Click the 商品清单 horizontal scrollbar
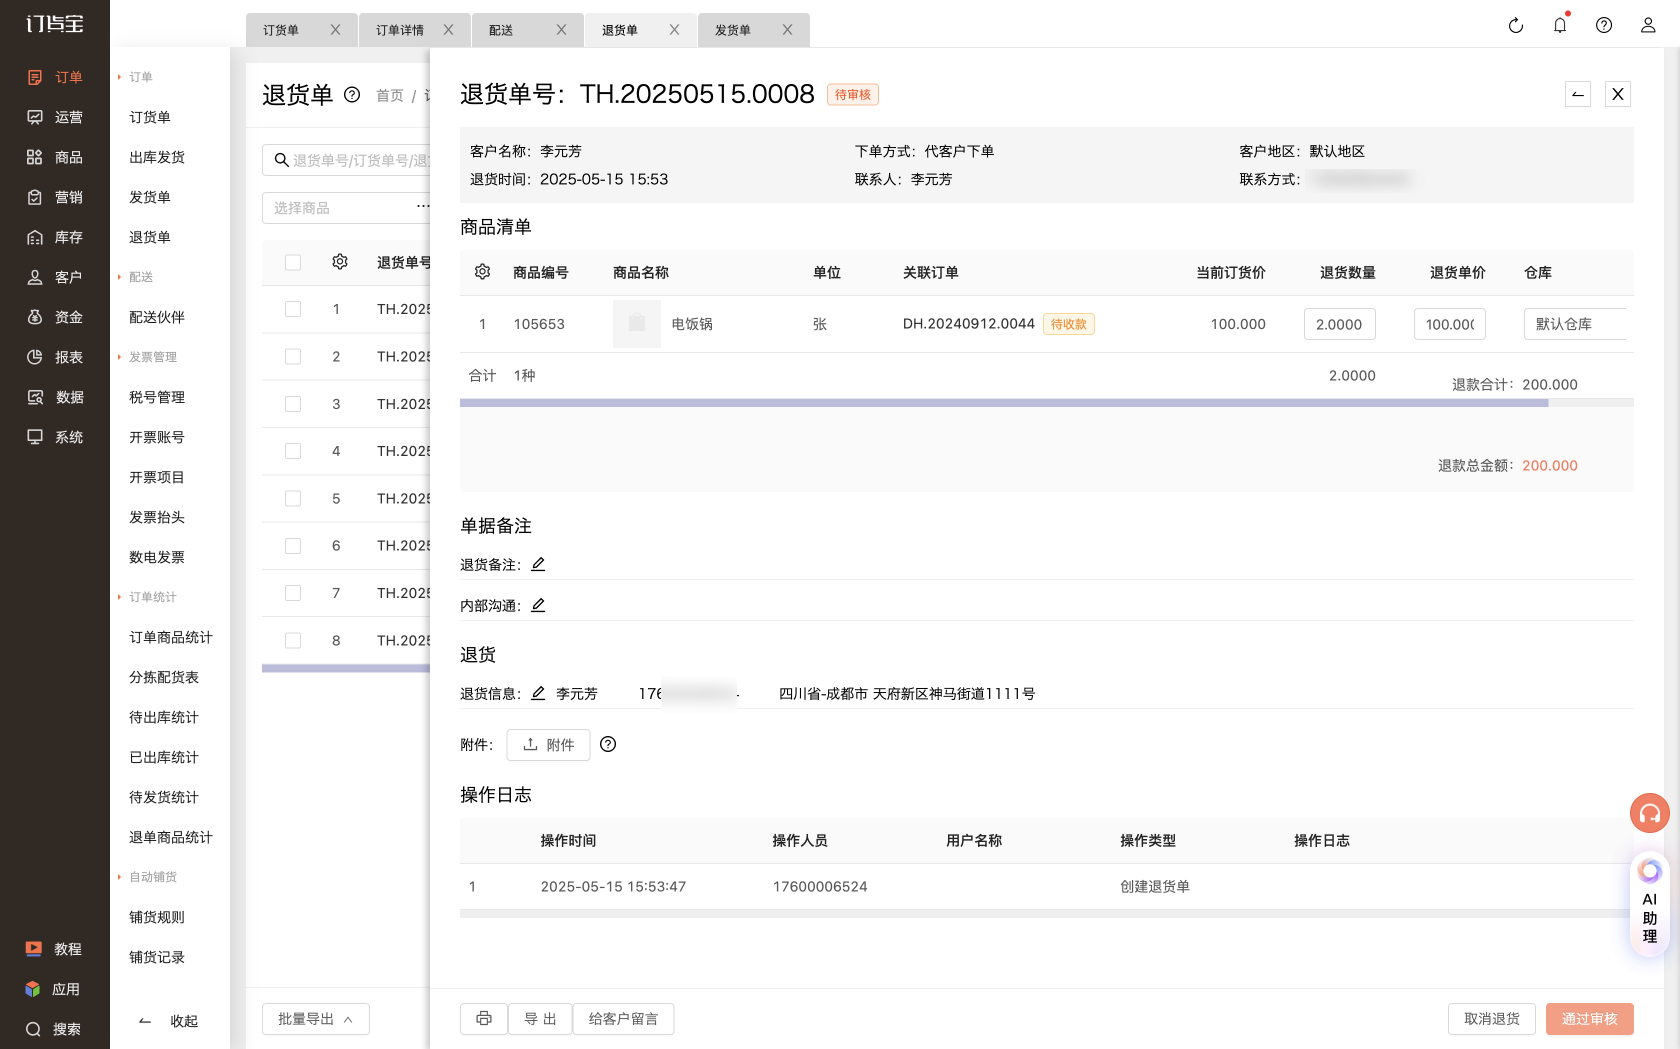 coord(1004,403)
